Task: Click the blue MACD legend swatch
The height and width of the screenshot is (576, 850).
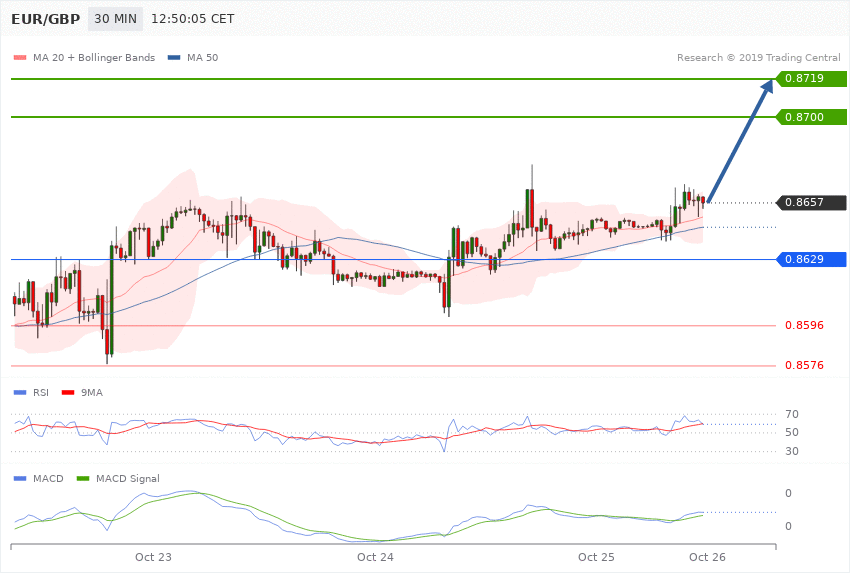Action: (20, 479)
